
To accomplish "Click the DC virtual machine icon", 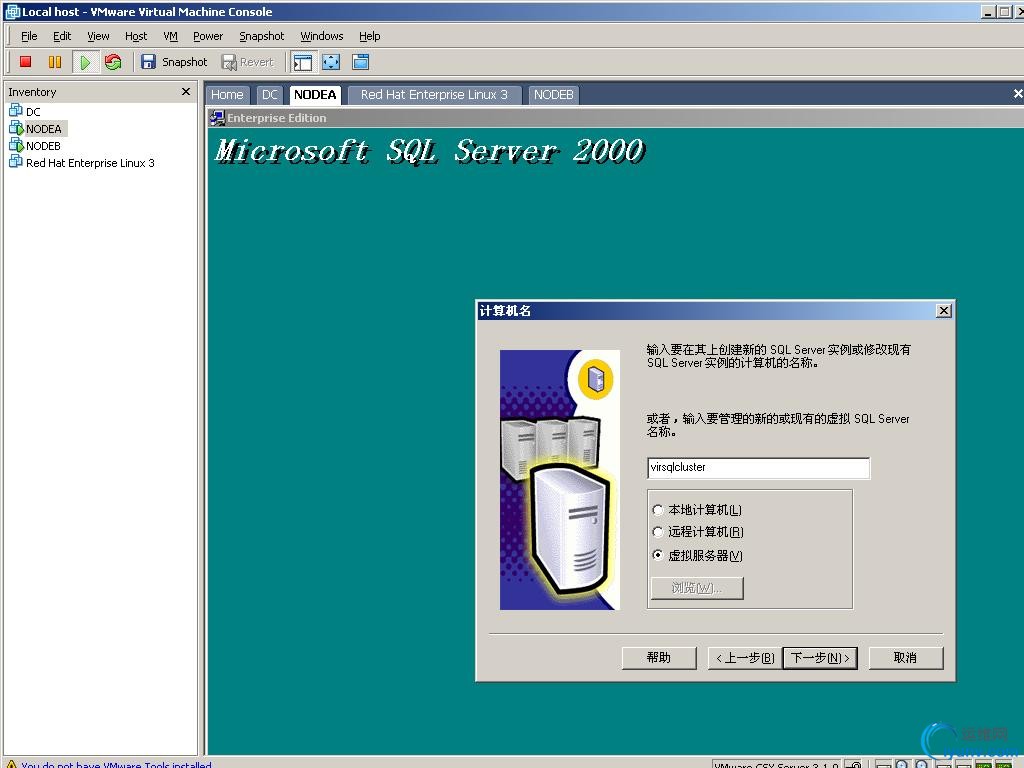I will 16,110.
